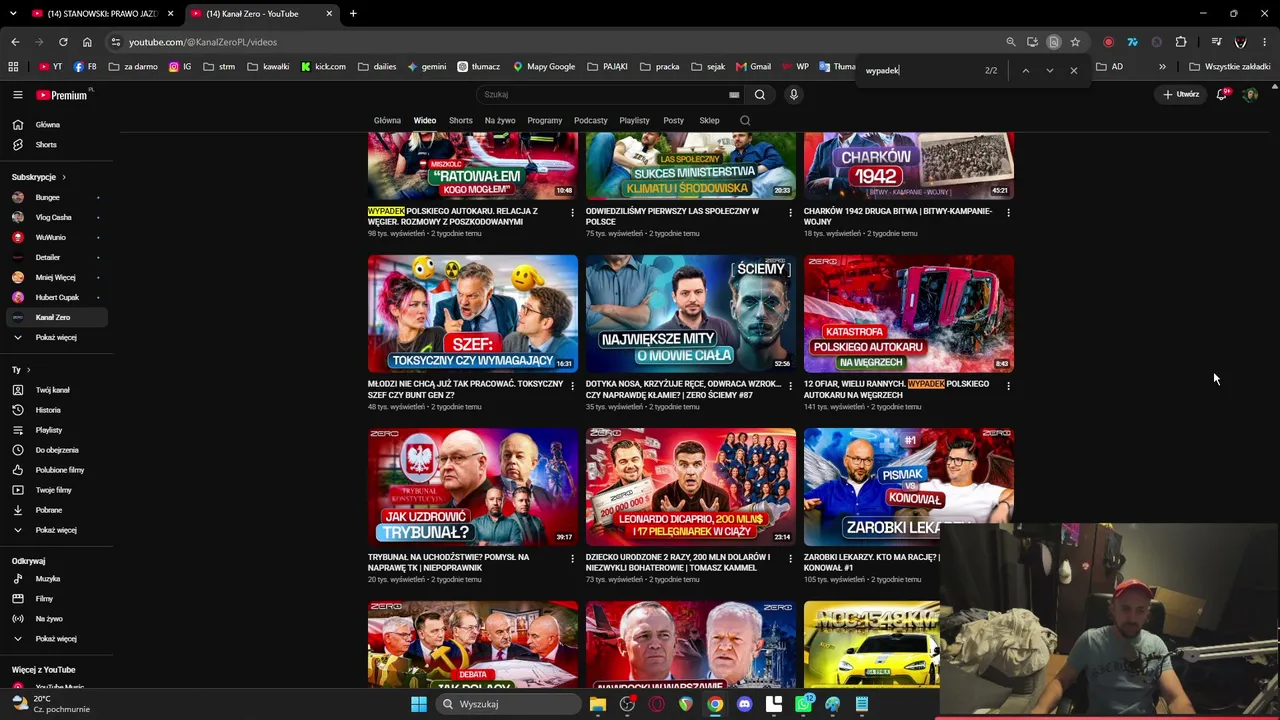Open options menu for MŁODZI NIE CHCĄ video
1280x720 pixels.
(572, 385)
